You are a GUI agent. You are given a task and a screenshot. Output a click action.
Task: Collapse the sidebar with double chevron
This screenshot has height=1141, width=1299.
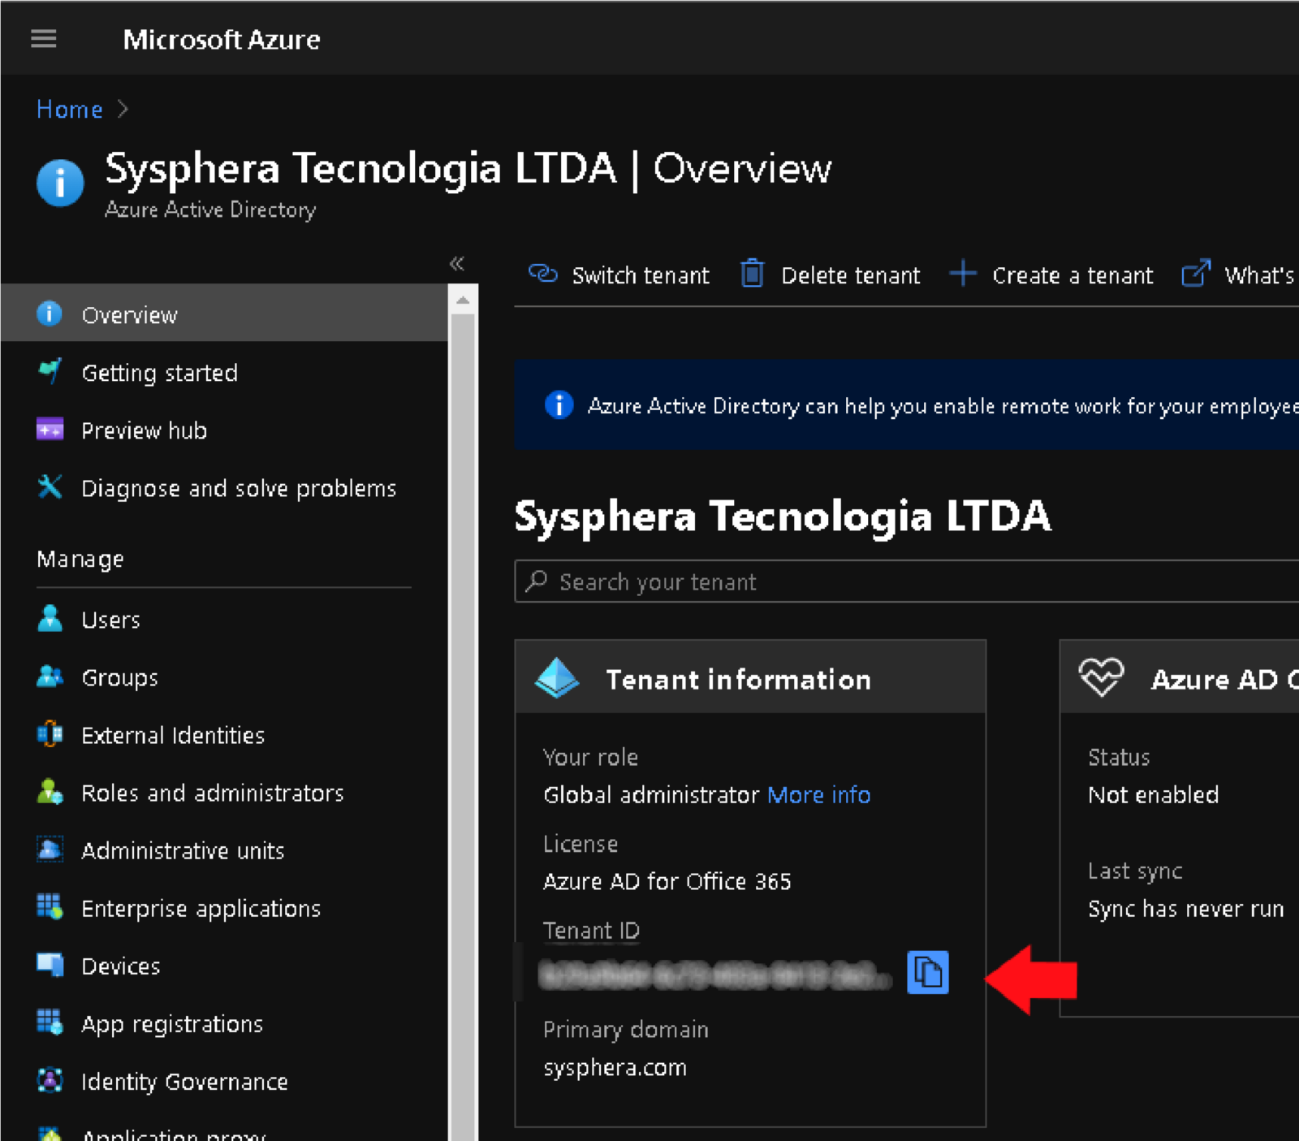click(457, 264)
